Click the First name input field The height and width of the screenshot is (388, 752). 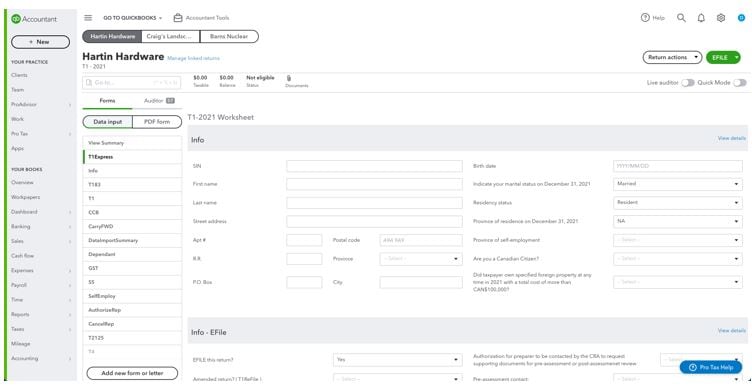point(375,184)
